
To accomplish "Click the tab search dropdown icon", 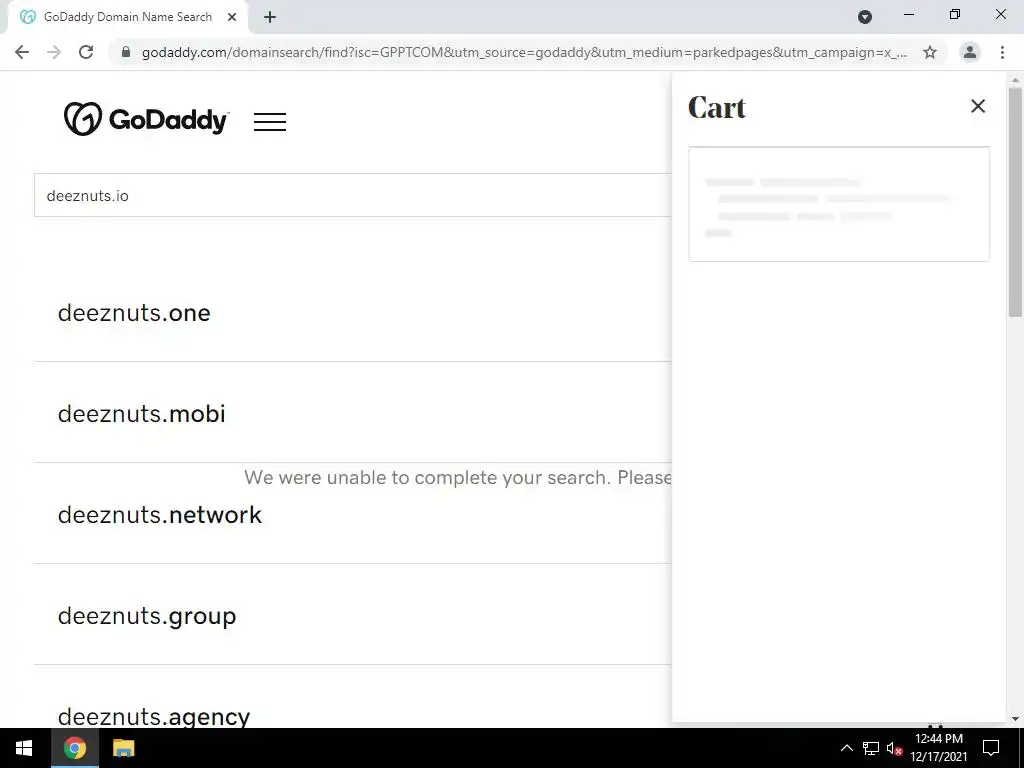I will click(865, 17).
